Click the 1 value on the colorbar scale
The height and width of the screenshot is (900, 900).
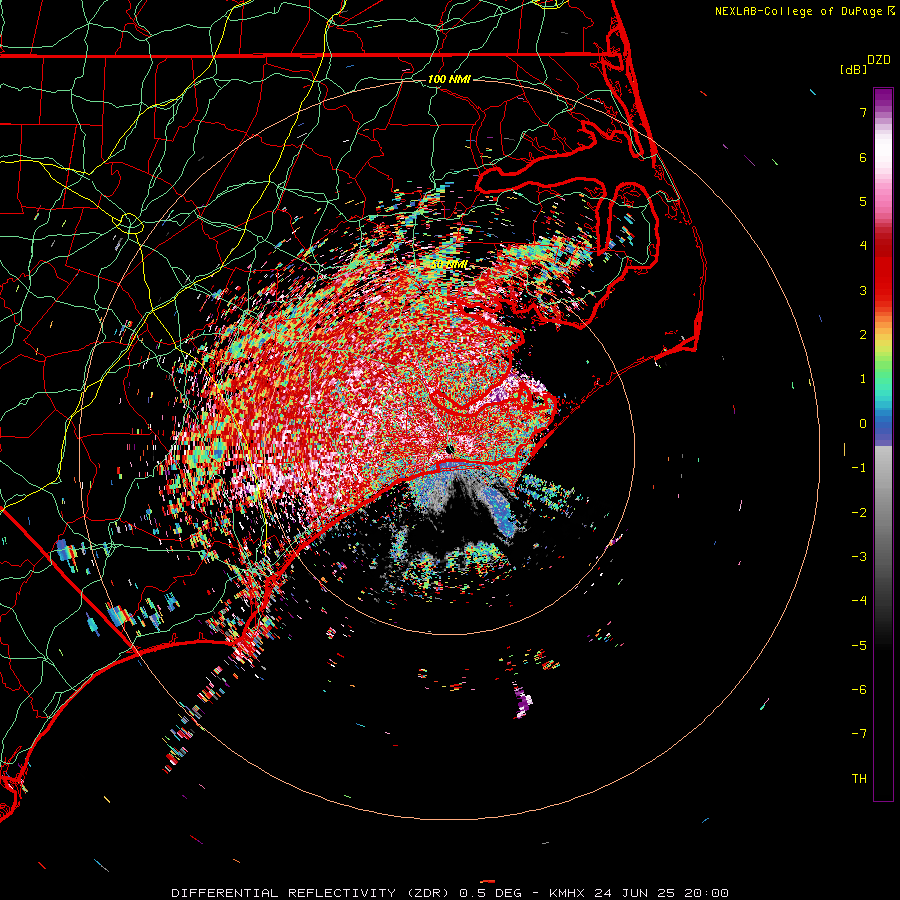pyautogui.click(x=863, y=379)
